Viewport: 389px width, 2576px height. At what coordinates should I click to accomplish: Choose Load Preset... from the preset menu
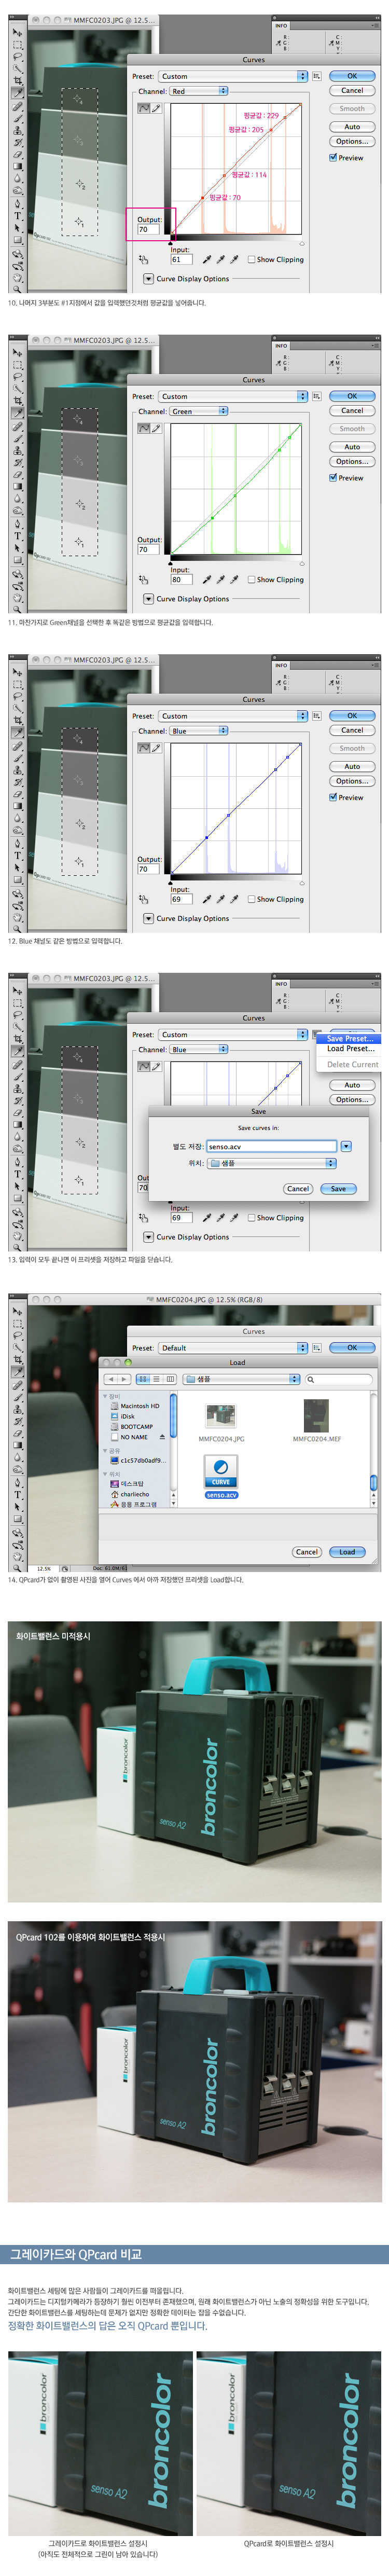pyautogui.click(x=350, y=1049)
